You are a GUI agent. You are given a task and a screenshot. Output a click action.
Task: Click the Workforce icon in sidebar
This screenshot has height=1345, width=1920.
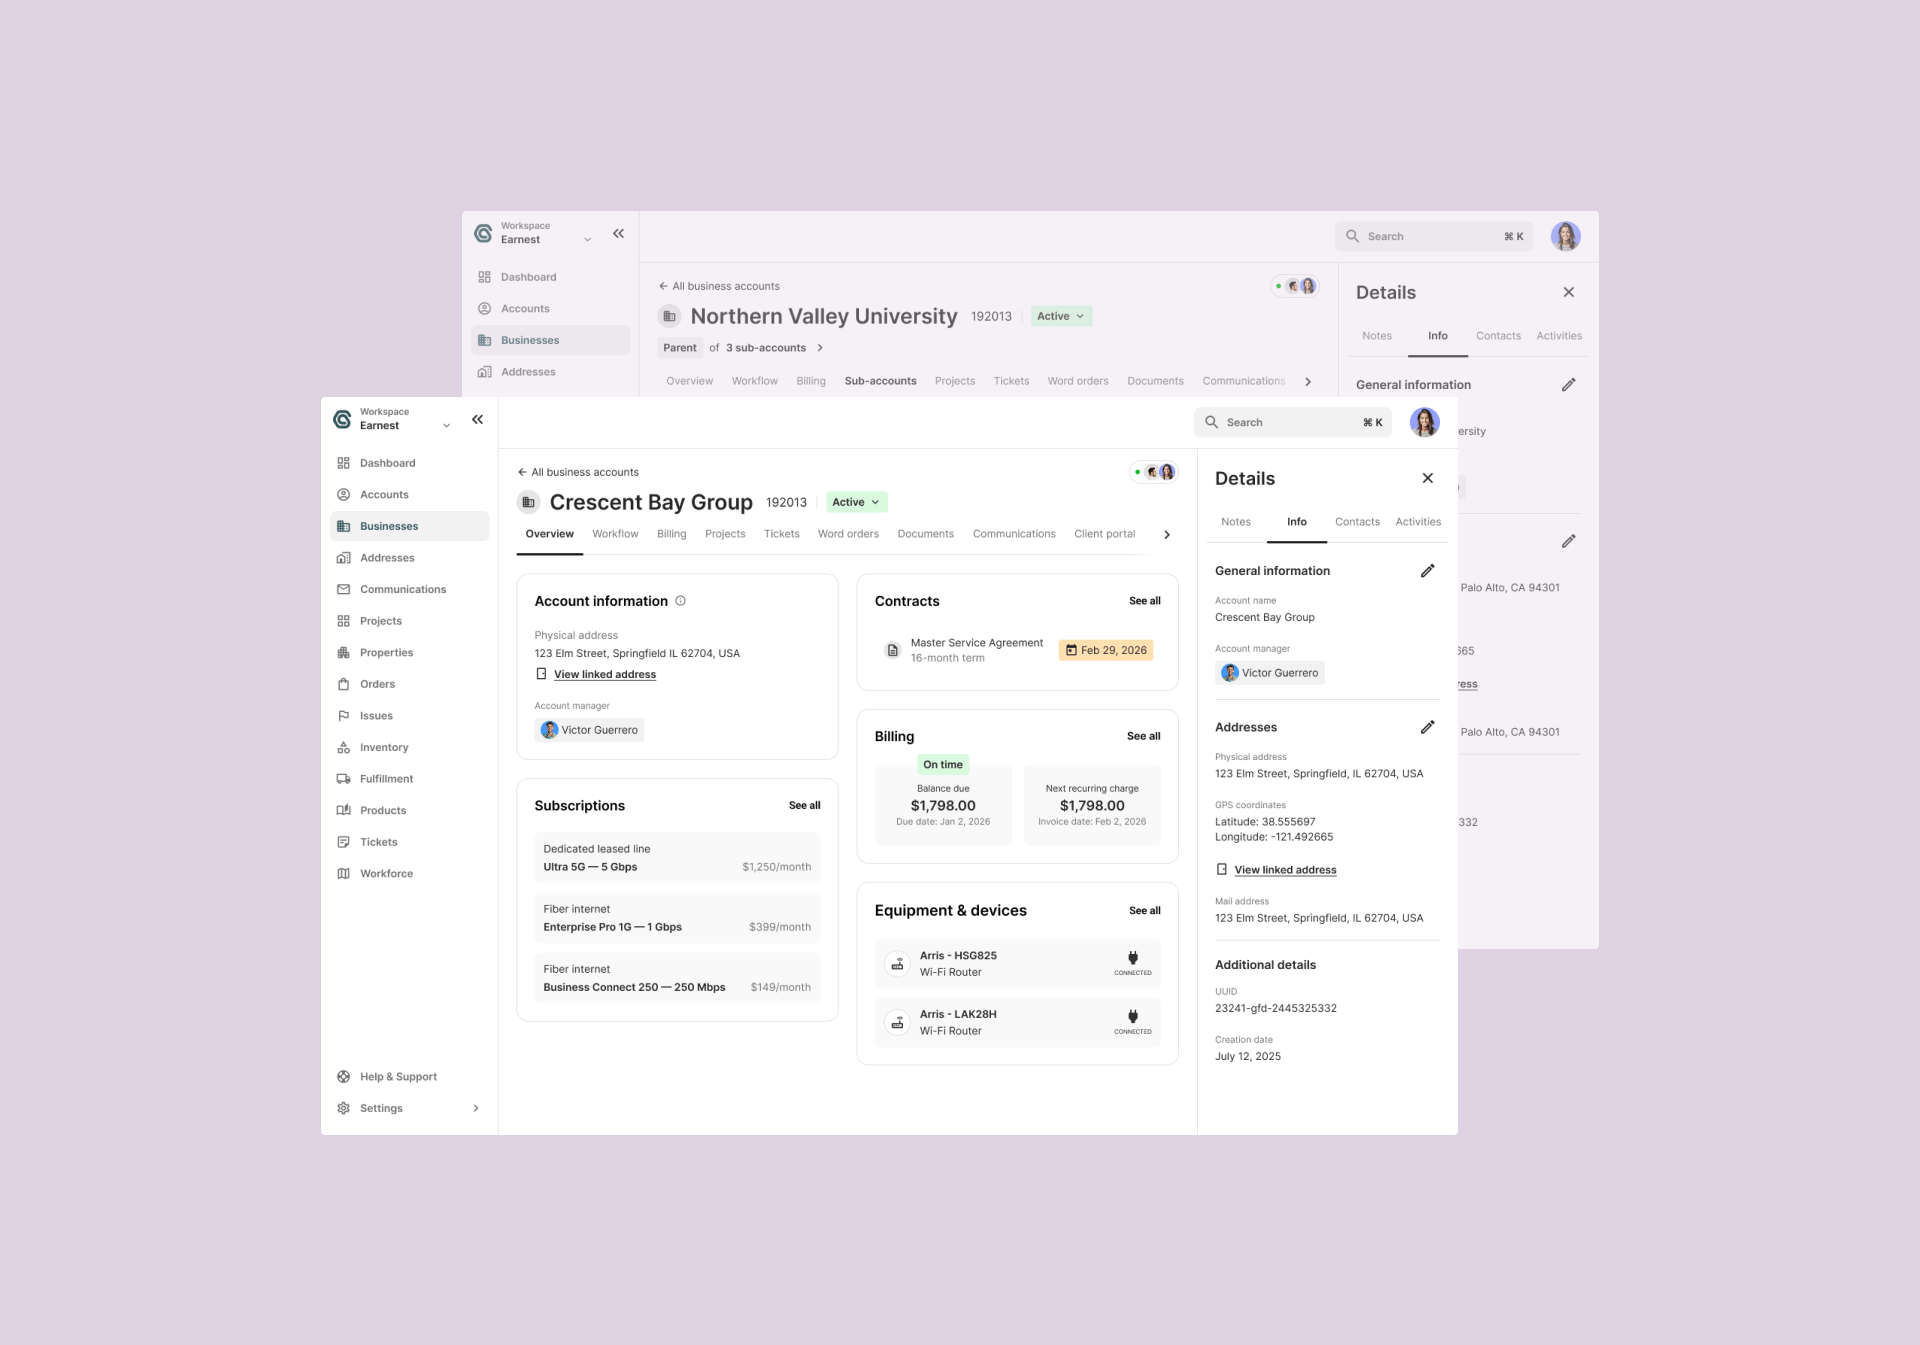tap(344, 874)
